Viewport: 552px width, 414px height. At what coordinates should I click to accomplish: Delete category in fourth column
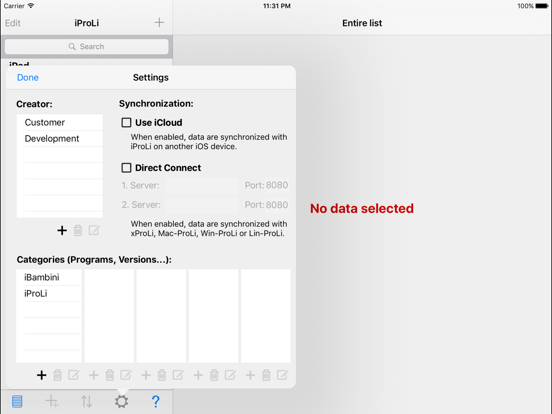click(x=214, y=375)
